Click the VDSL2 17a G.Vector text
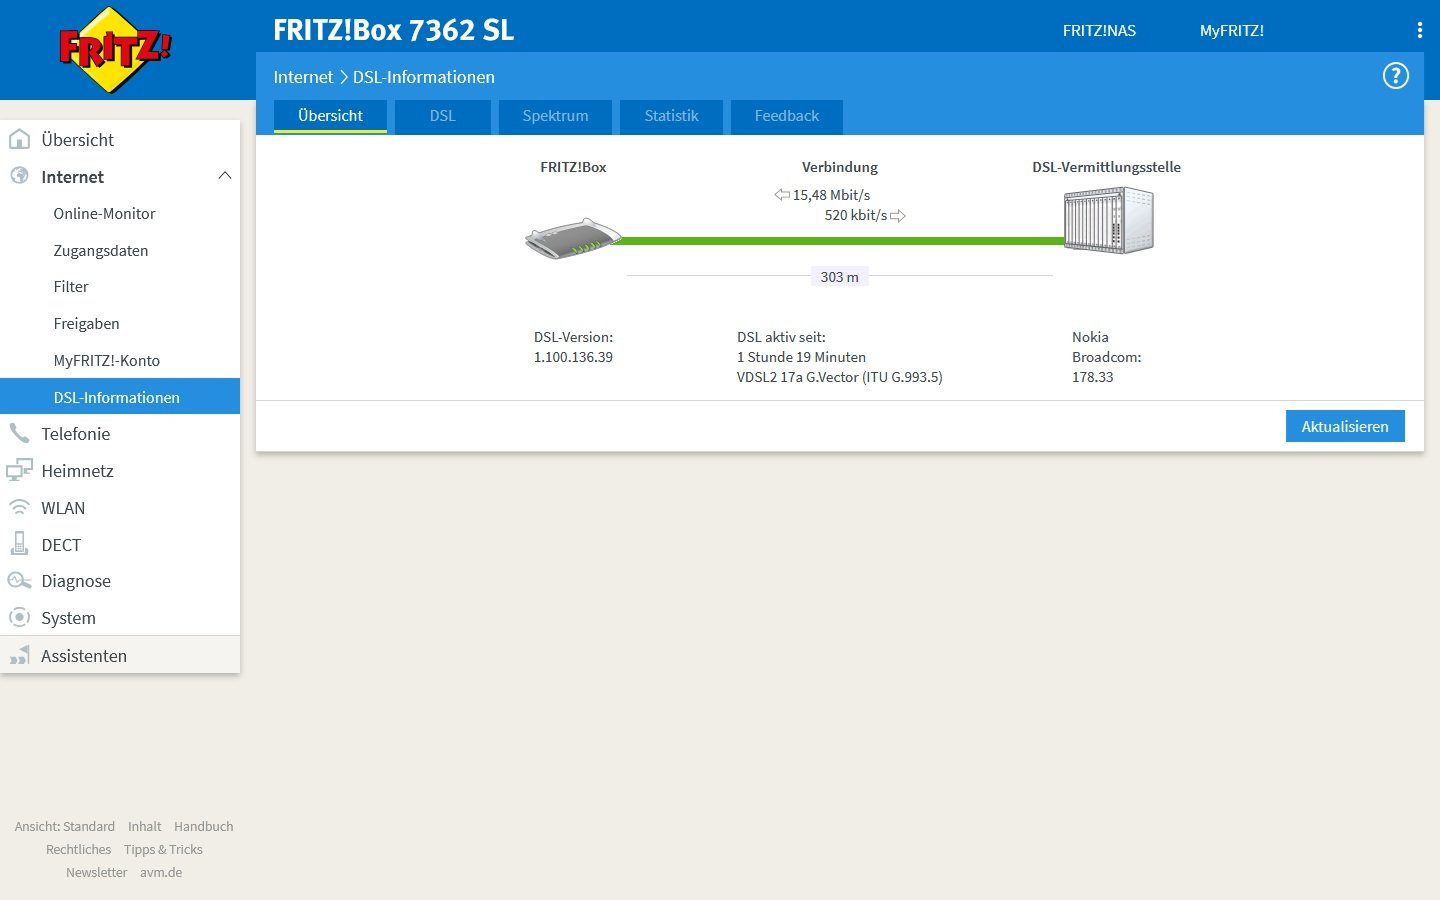1440x900 pixels. 839,377
